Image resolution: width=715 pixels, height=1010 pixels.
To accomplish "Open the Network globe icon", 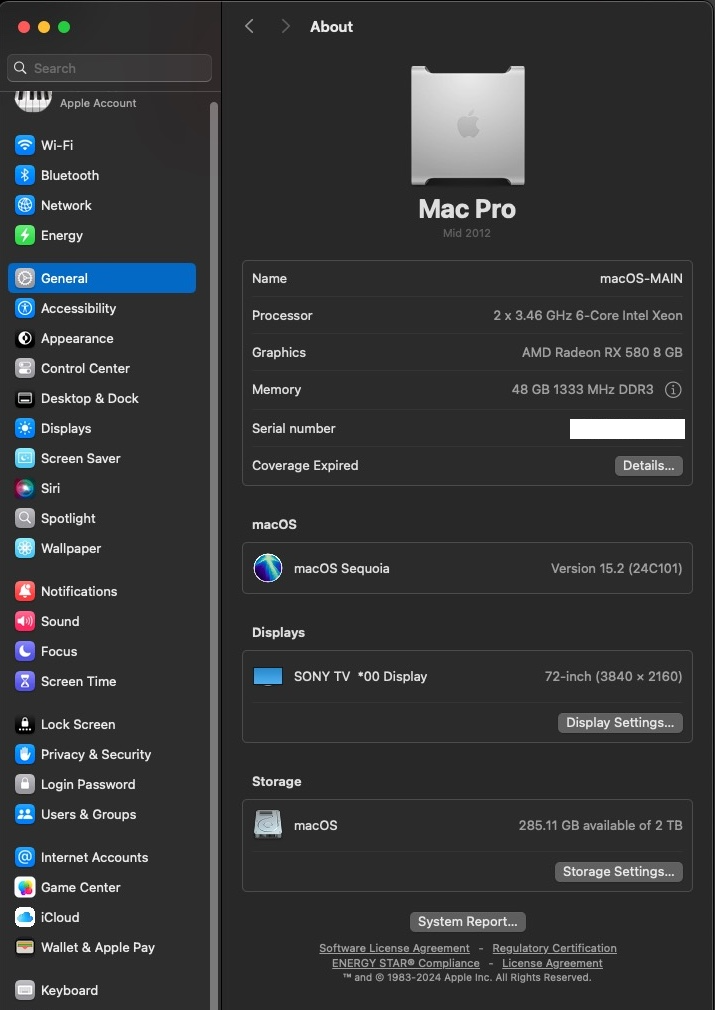I will point(24,205).
